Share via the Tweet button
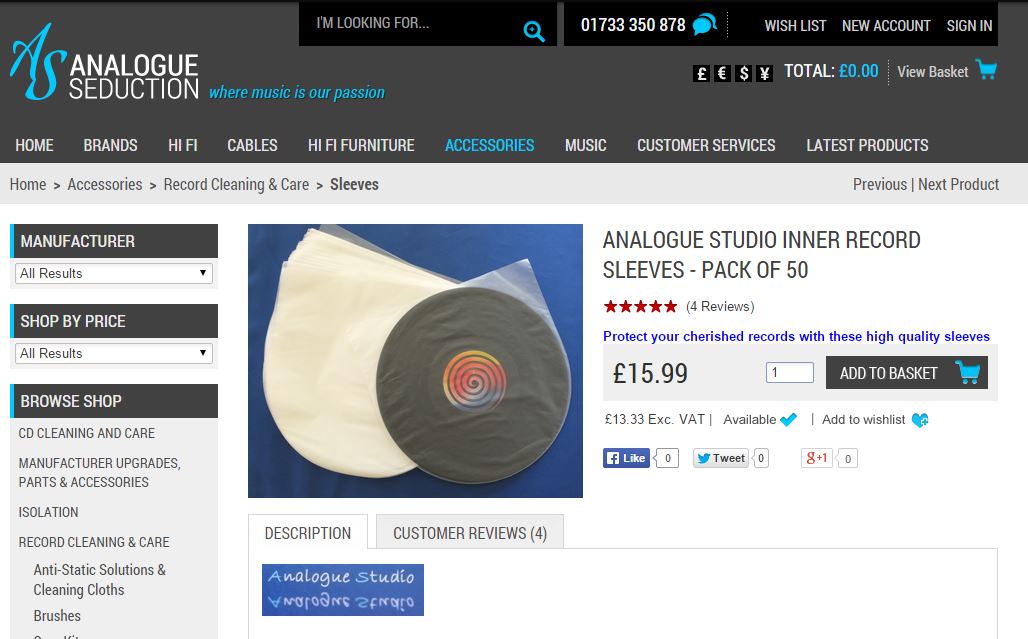 (721, 458)
